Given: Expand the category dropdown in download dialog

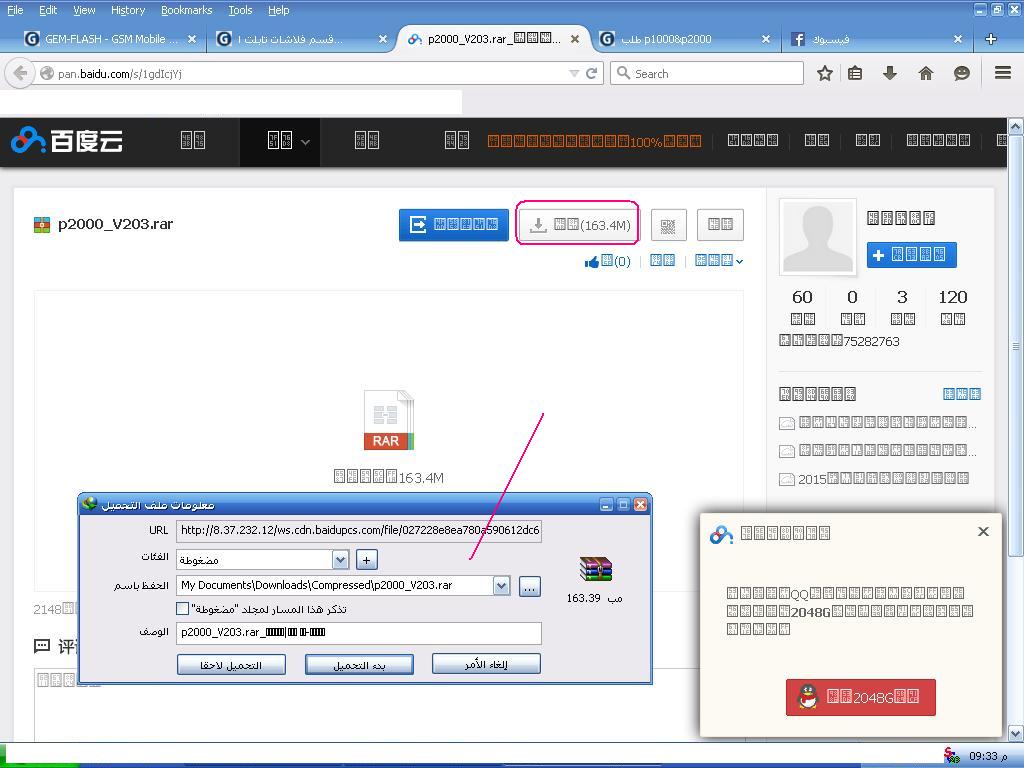Looking at the screenshot, I should click(340, 560).
